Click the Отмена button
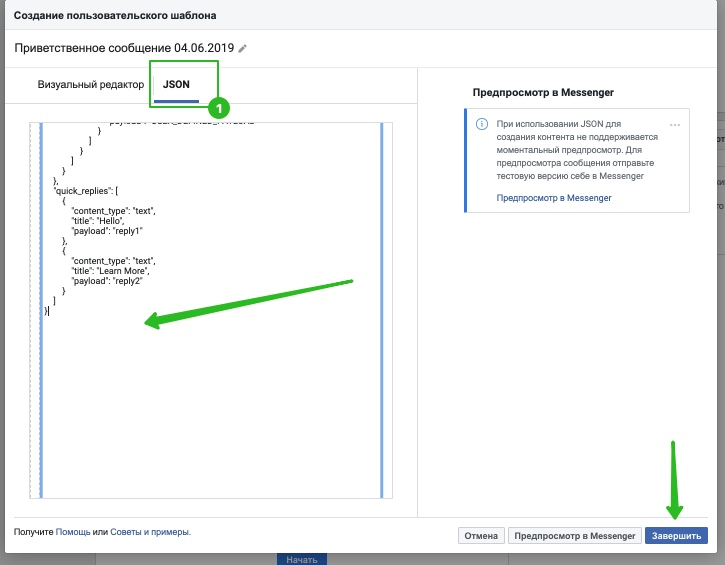Image resolution: width=725 pixels, height=565 pixels. (481, 535)
